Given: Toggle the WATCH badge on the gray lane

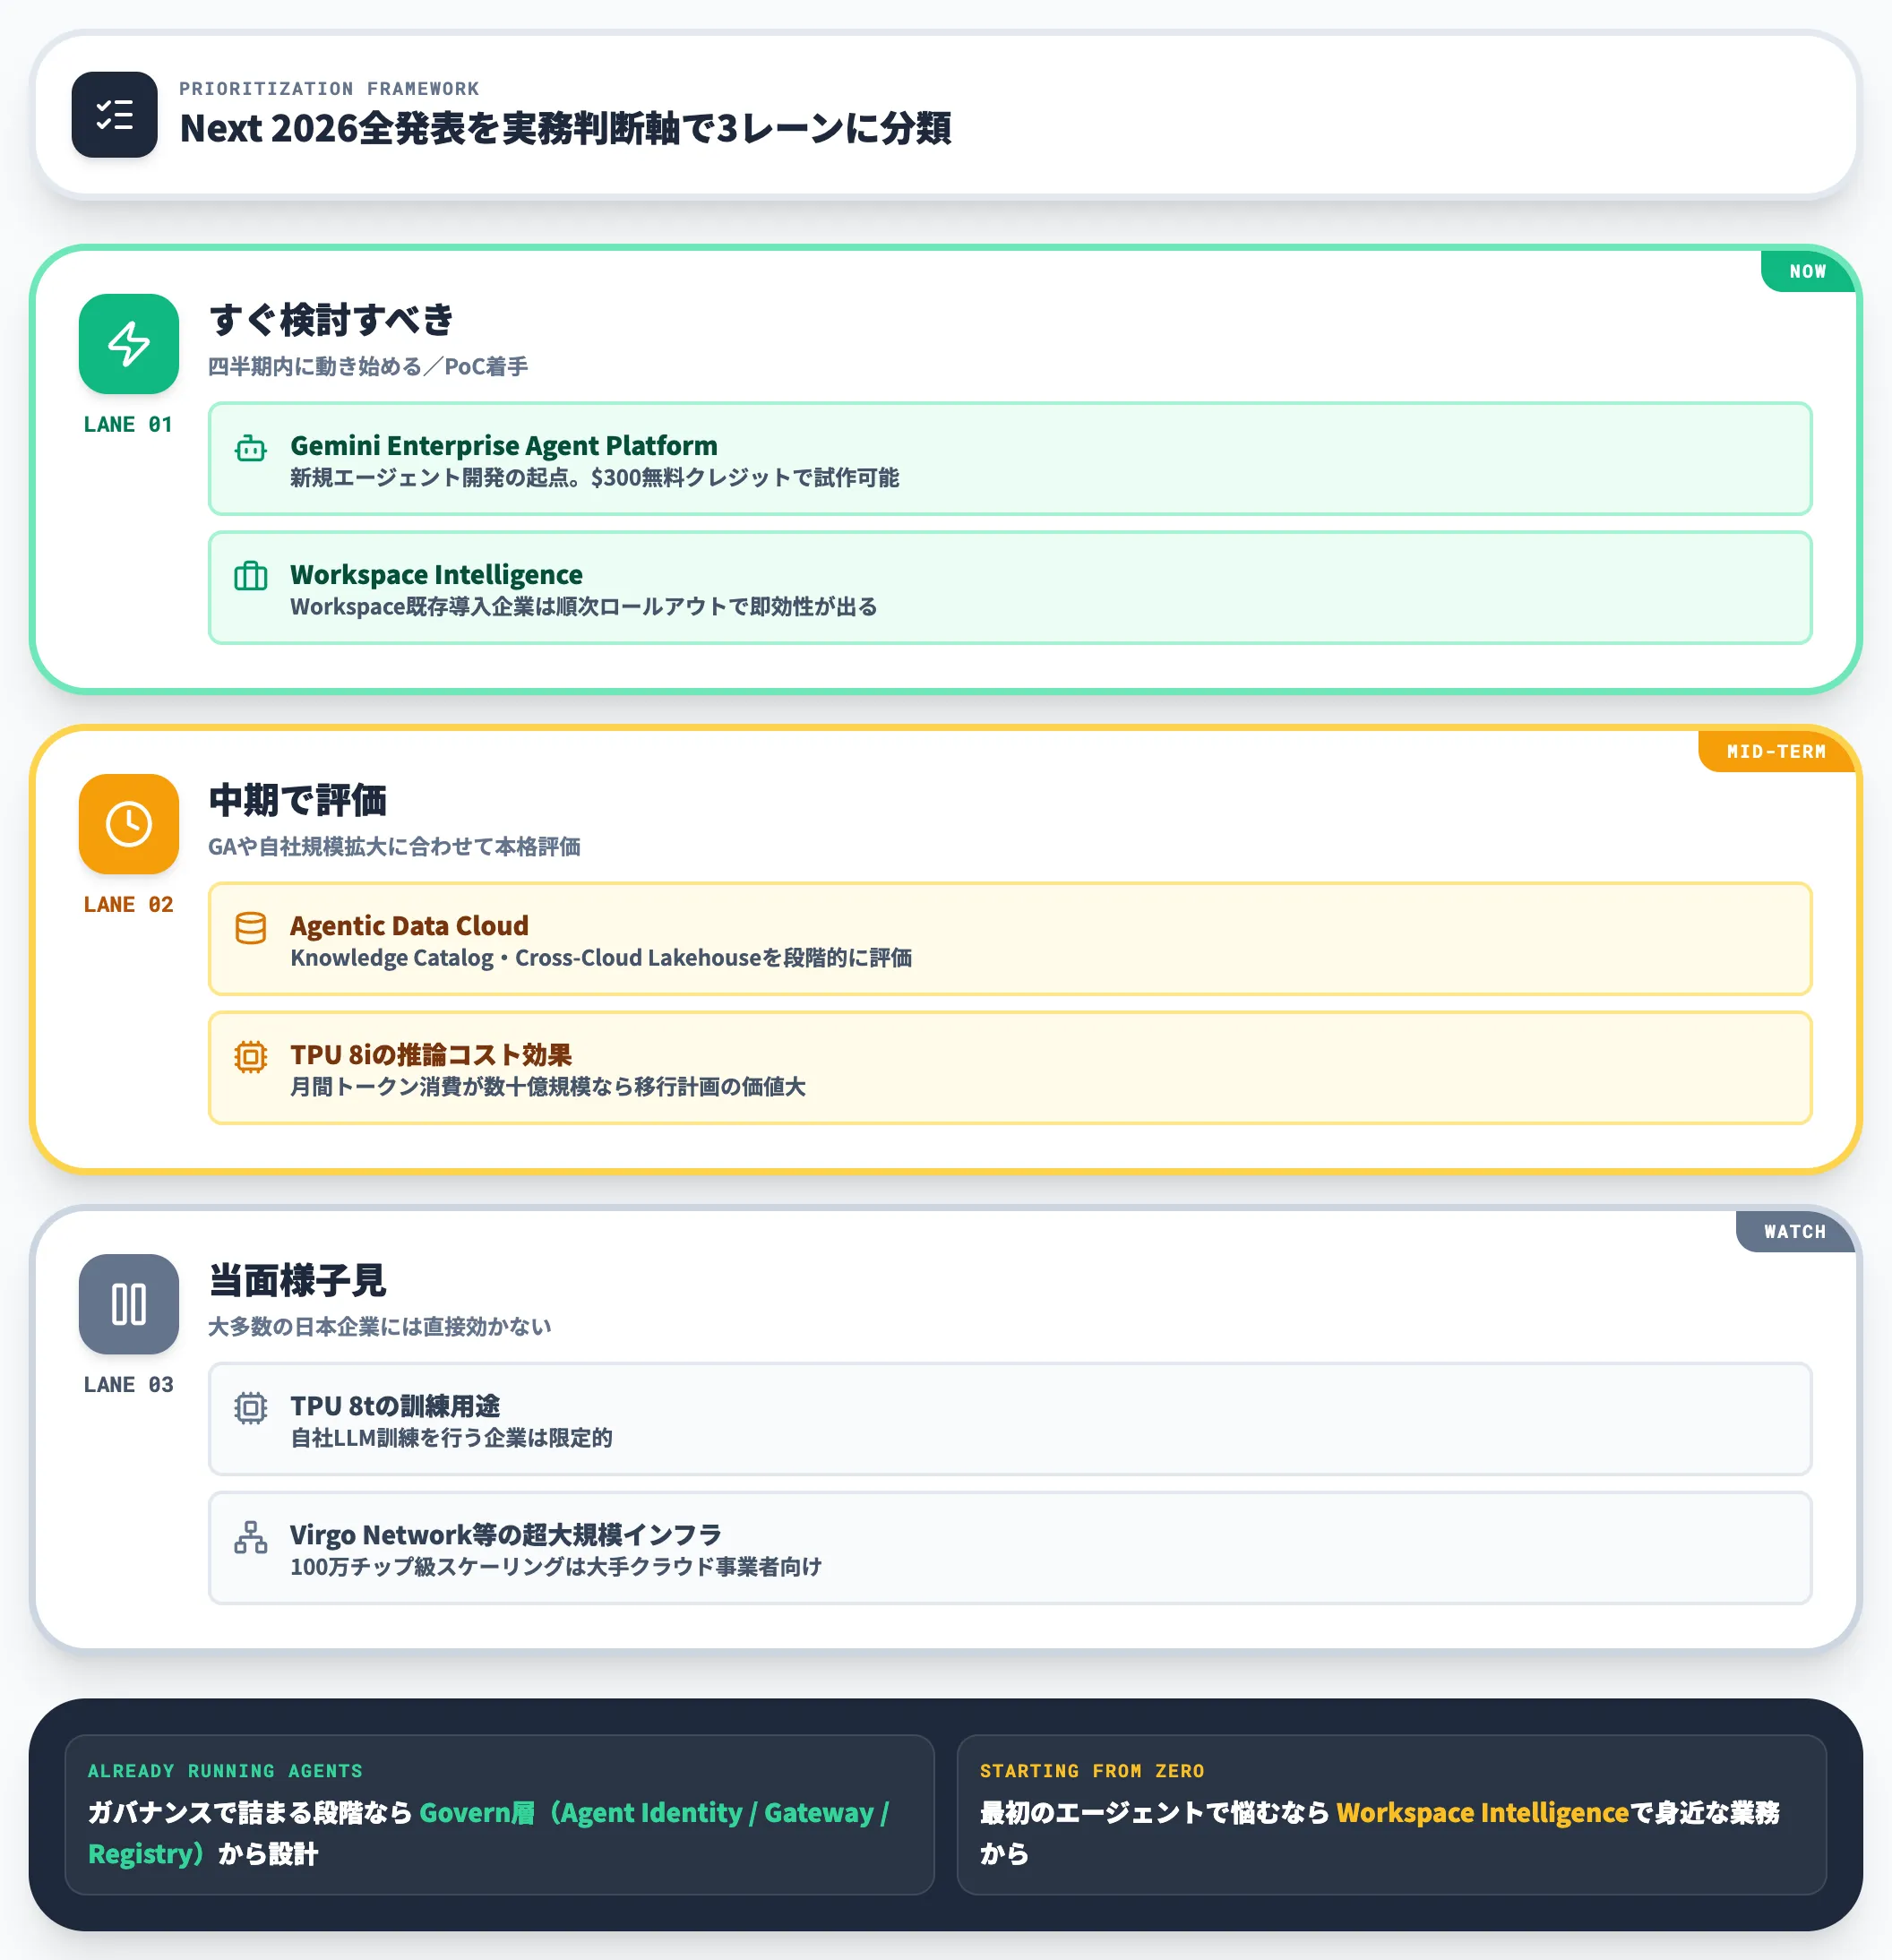Looking at the screenshot, I should (1794, 1232).
